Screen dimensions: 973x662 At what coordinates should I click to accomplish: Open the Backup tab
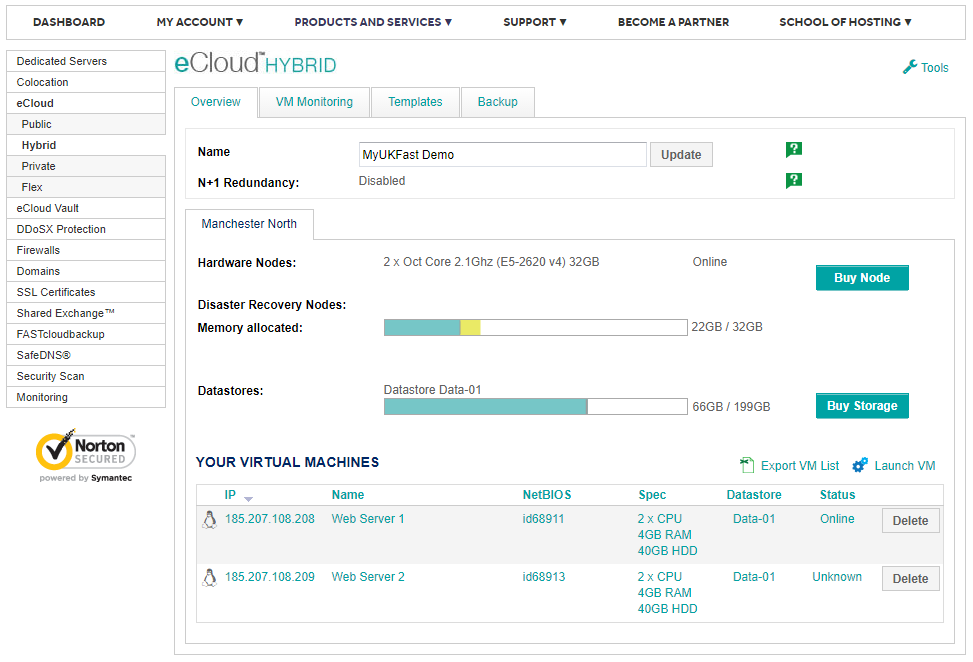[498, 102]
